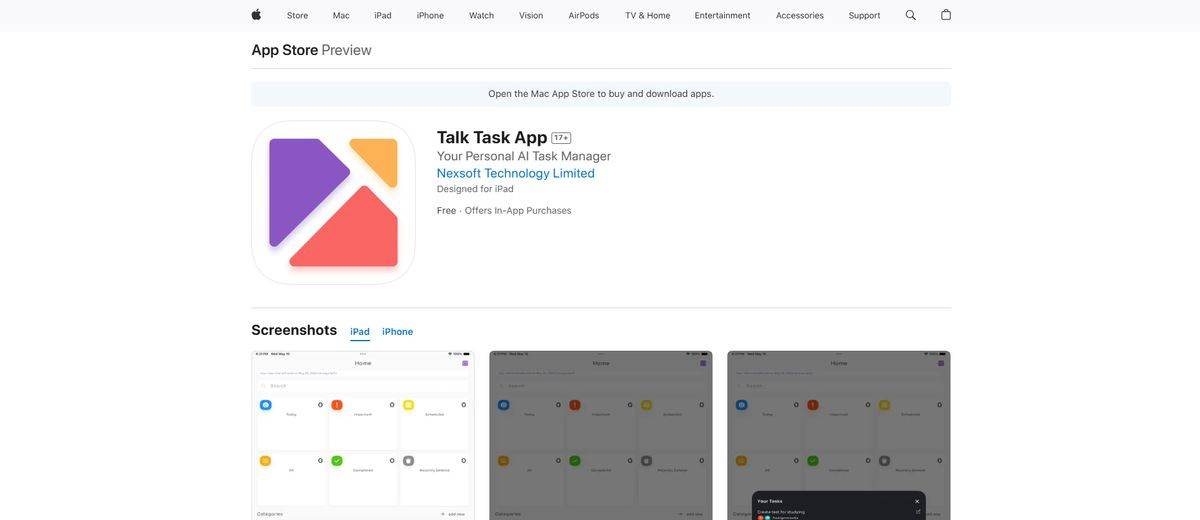The image size is (1200, 520).
Task: View the third screenshot showing Your Tasks popup
Action: coord(839,435)
